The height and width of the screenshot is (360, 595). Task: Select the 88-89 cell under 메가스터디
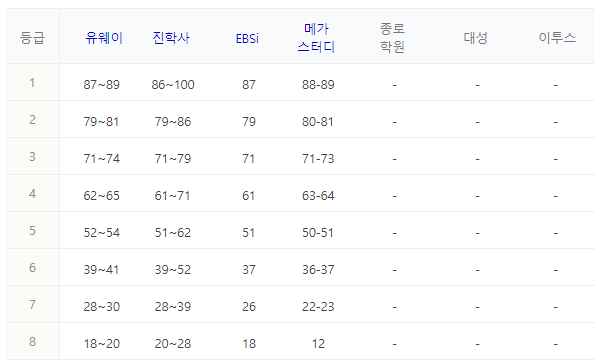click(x=318, y=85)
